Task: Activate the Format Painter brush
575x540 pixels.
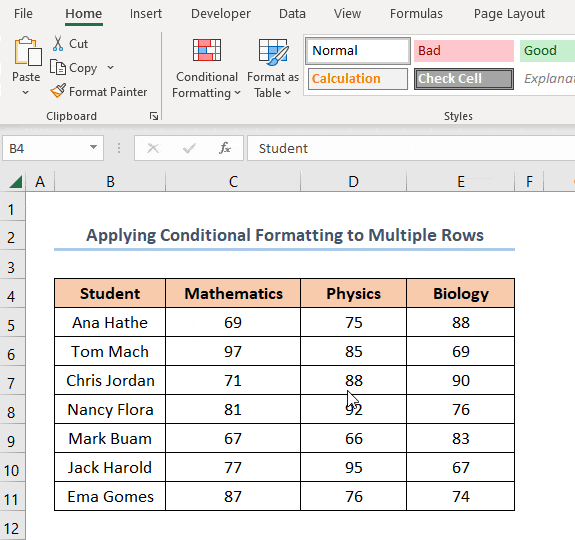Action: pos(58,91)
